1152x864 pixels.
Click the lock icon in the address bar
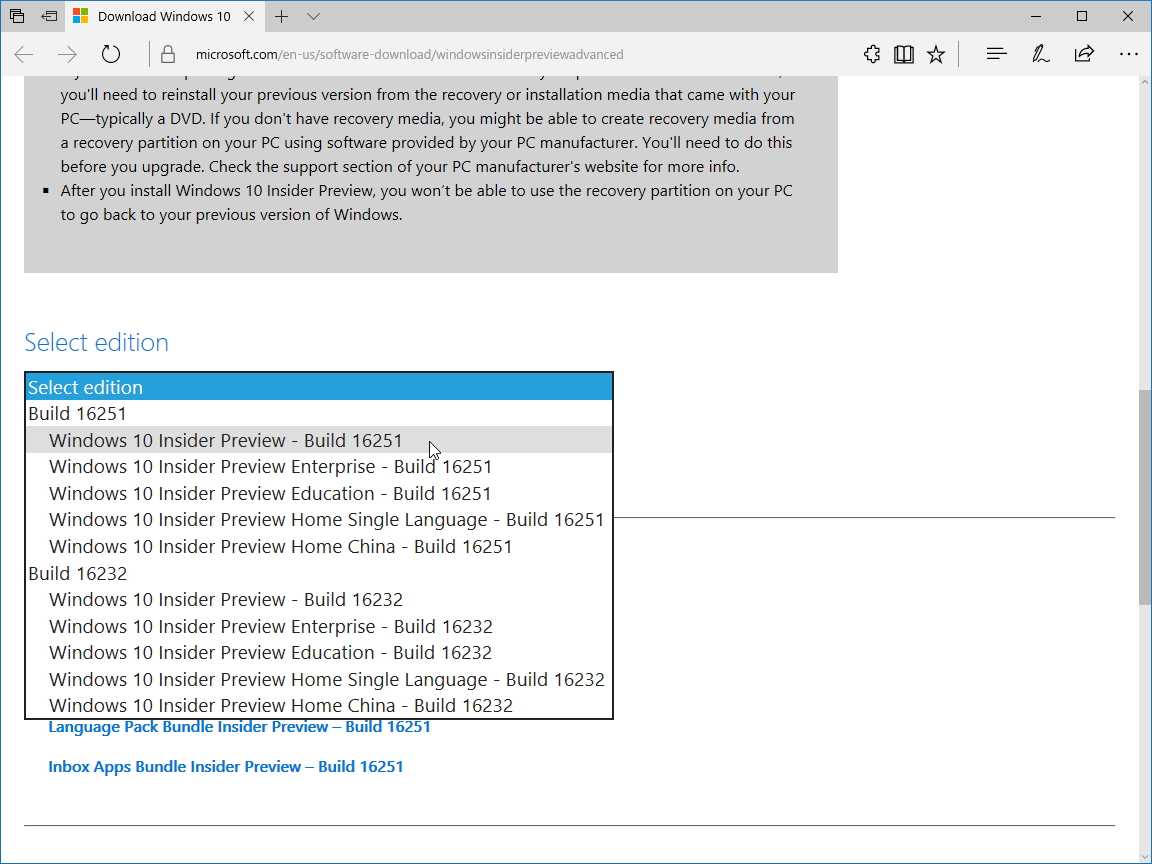[x=168, y=54]
